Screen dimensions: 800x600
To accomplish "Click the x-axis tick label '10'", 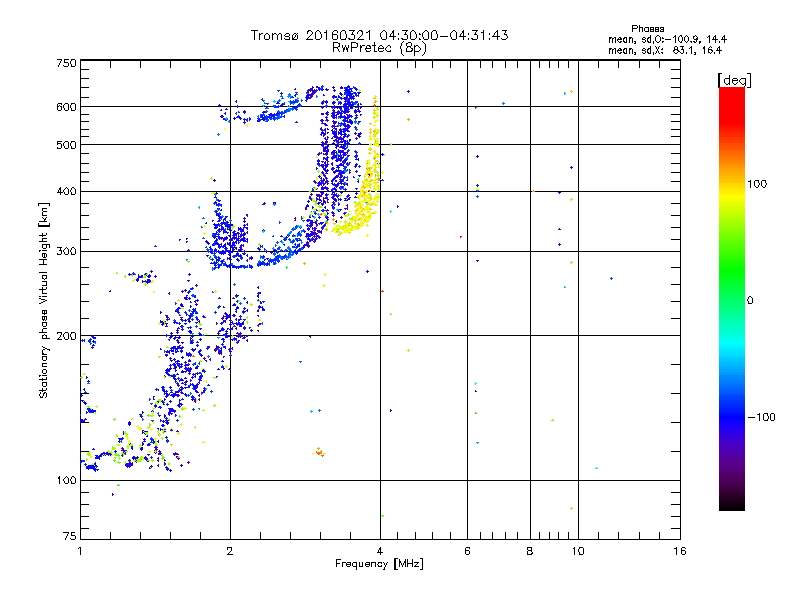I will (578, 551).
